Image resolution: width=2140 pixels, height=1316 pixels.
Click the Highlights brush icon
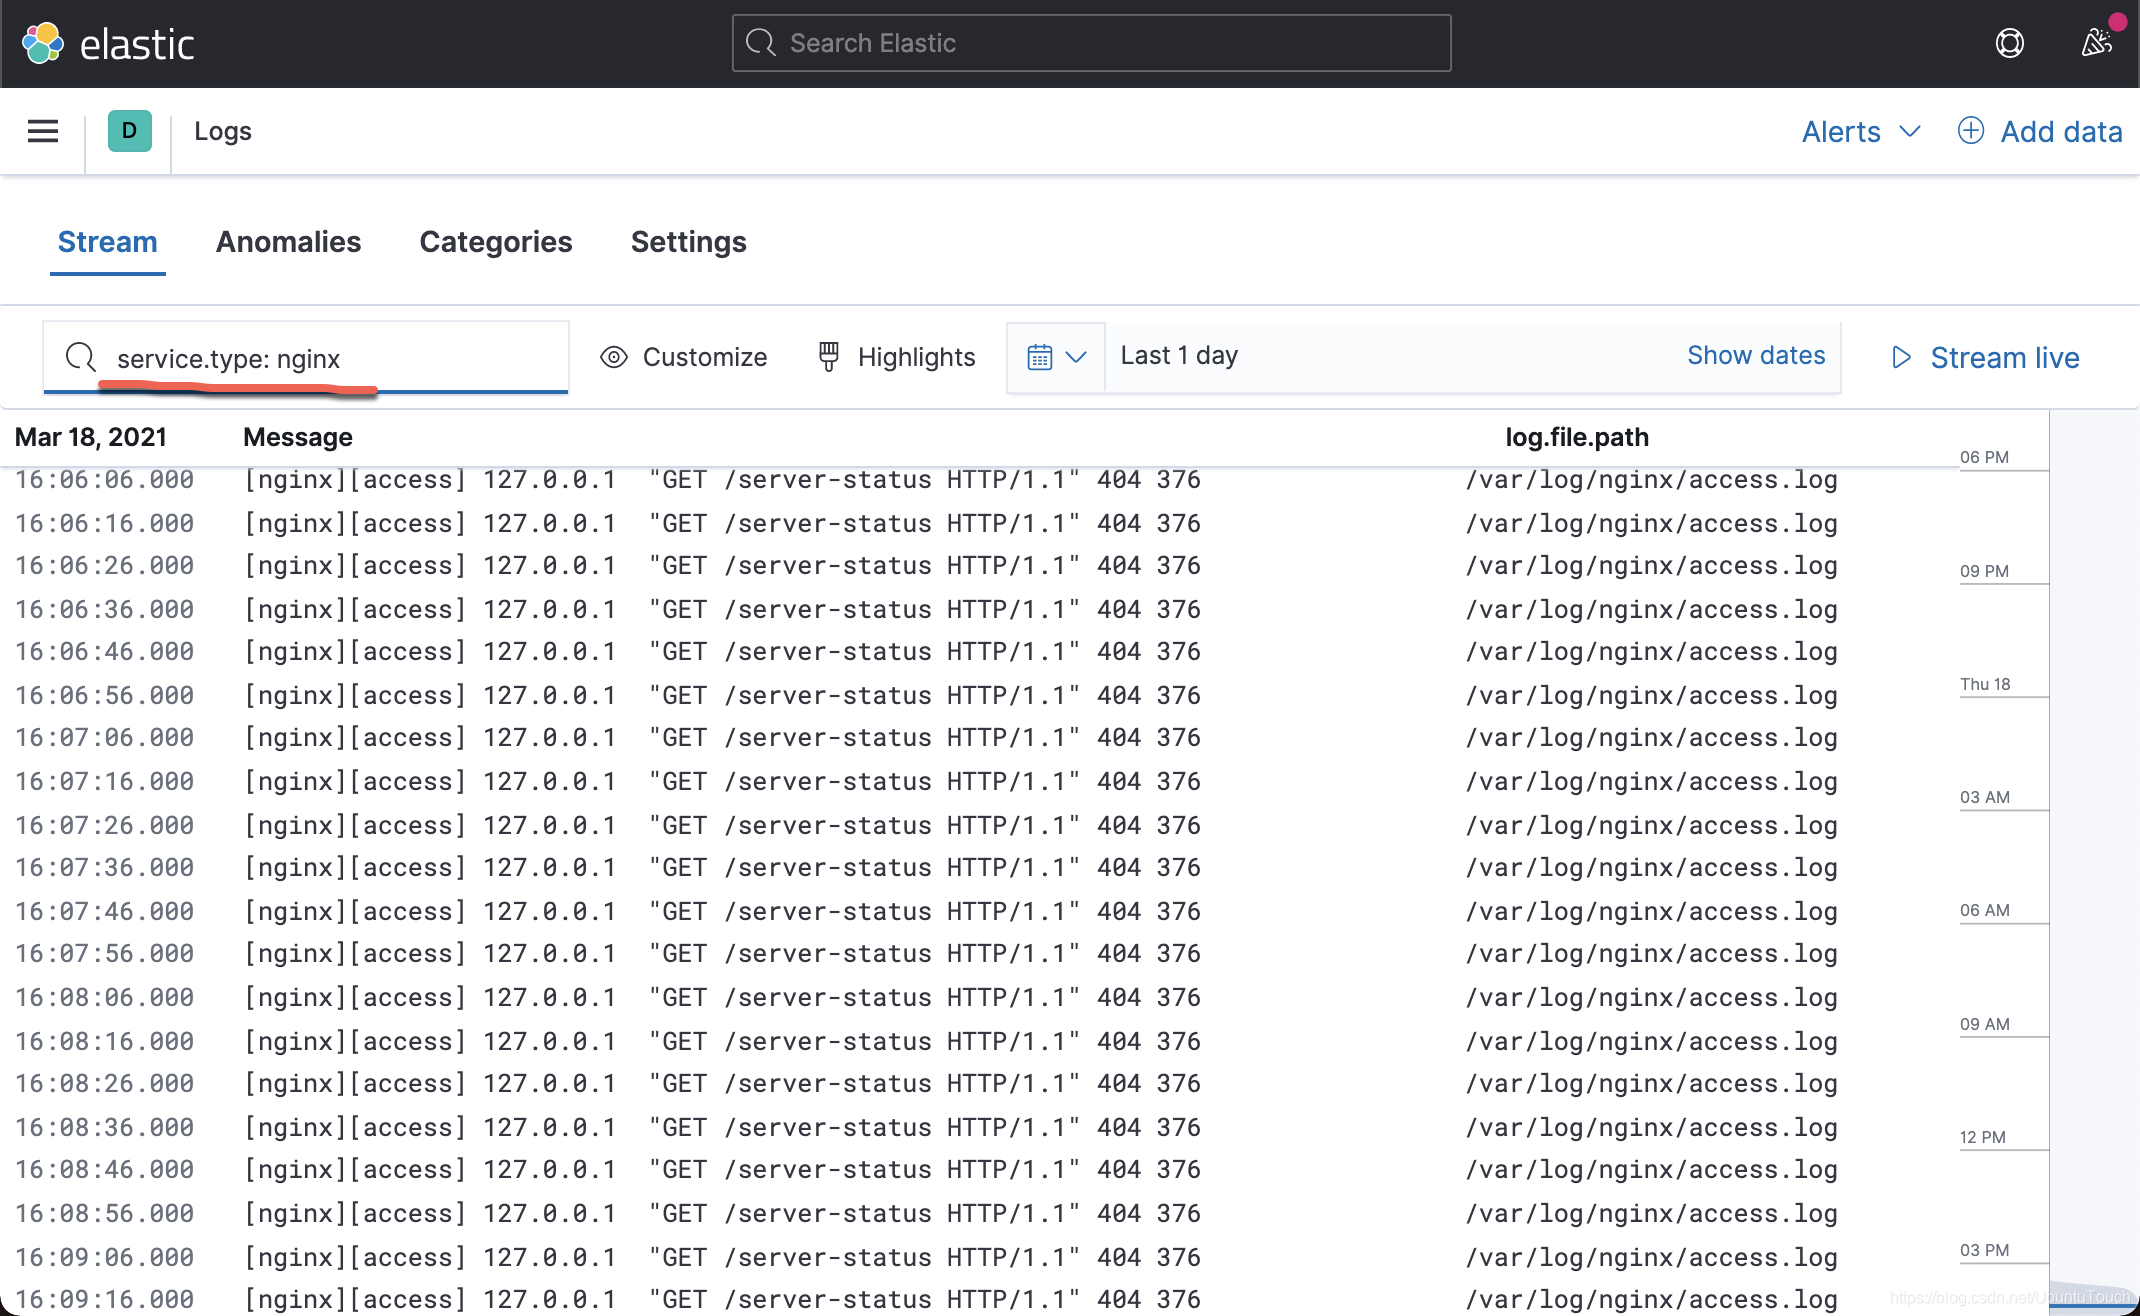[828, 357]
